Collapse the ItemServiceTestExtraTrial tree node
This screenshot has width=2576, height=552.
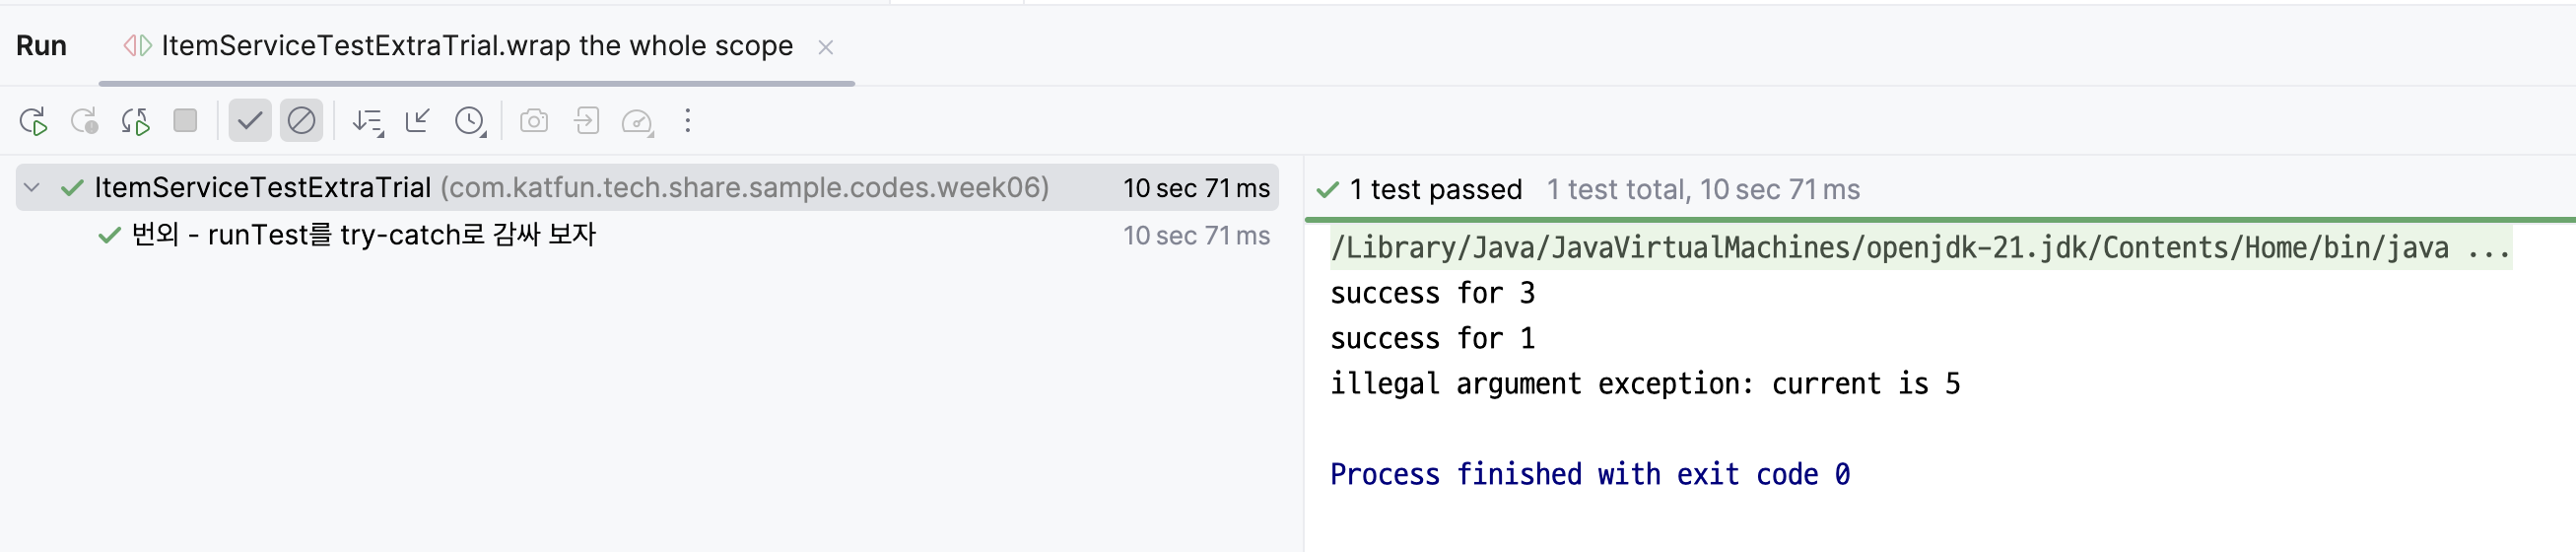[x=32, y=188]
